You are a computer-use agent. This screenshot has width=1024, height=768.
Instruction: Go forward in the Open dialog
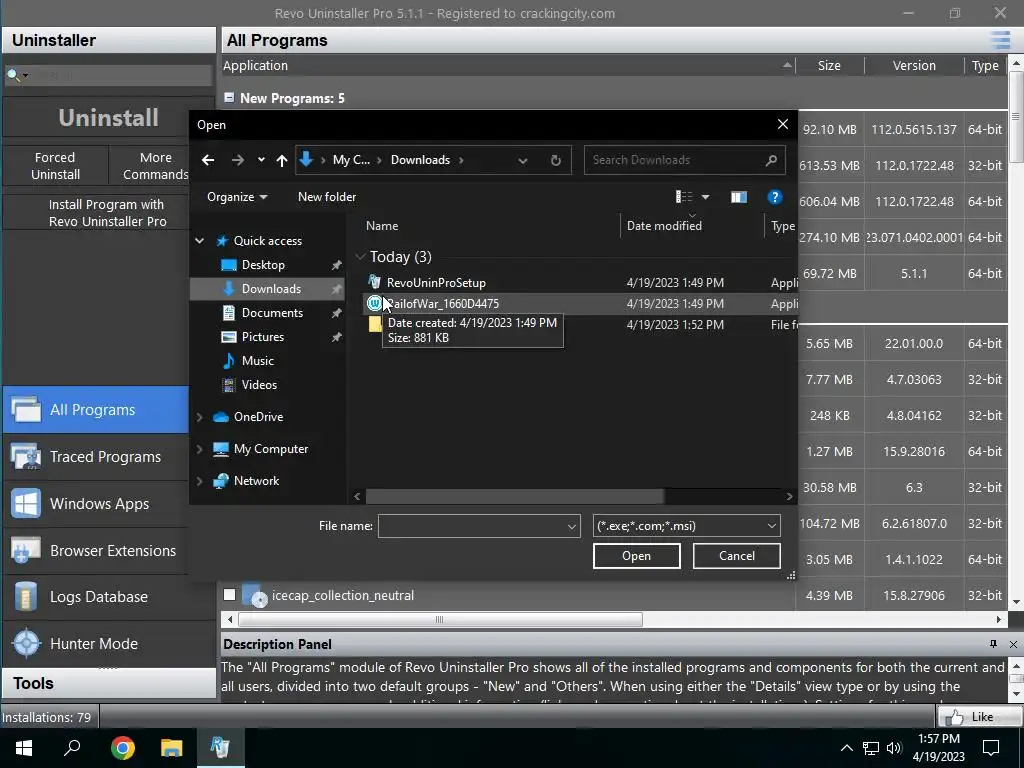click(x=238, y=160)
